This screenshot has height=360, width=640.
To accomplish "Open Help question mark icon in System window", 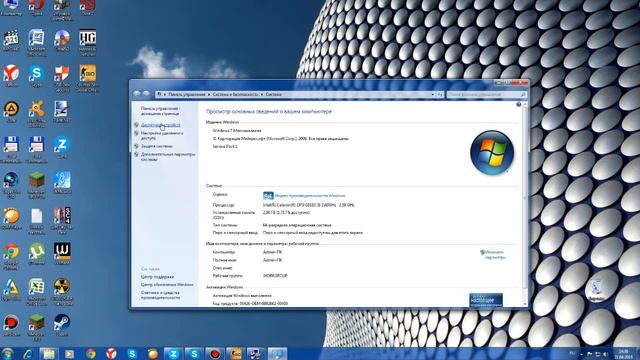I will 518,104.
